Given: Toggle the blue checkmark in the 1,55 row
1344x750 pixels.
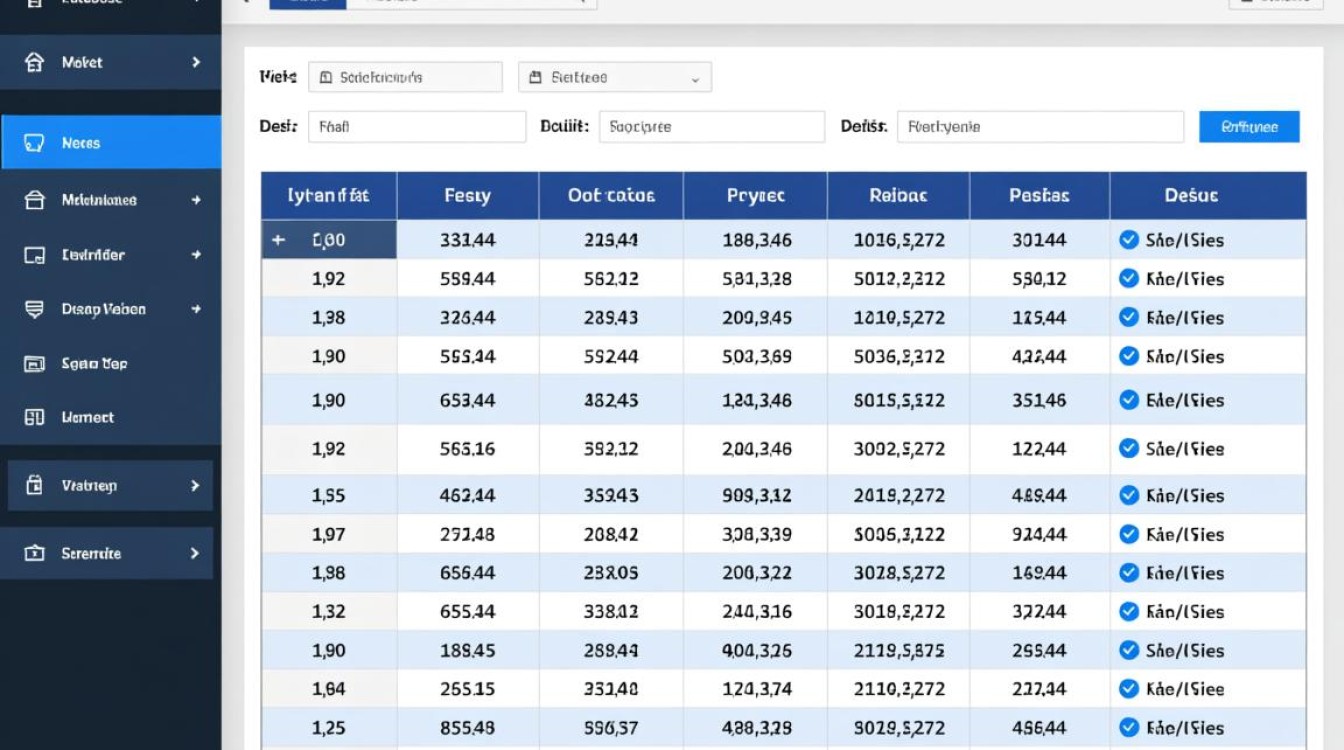Looking at the screenshot, I should (x=1129, y=495).
